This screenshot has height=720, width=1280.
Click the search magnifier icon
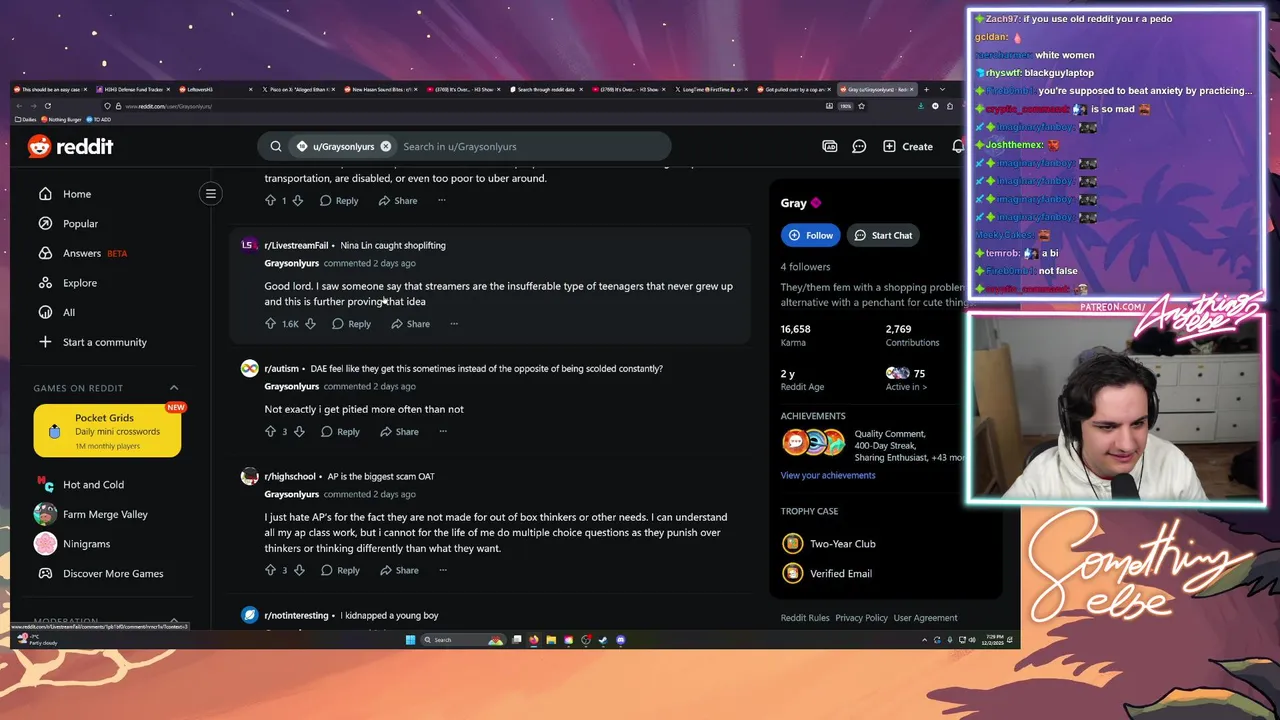276,146
